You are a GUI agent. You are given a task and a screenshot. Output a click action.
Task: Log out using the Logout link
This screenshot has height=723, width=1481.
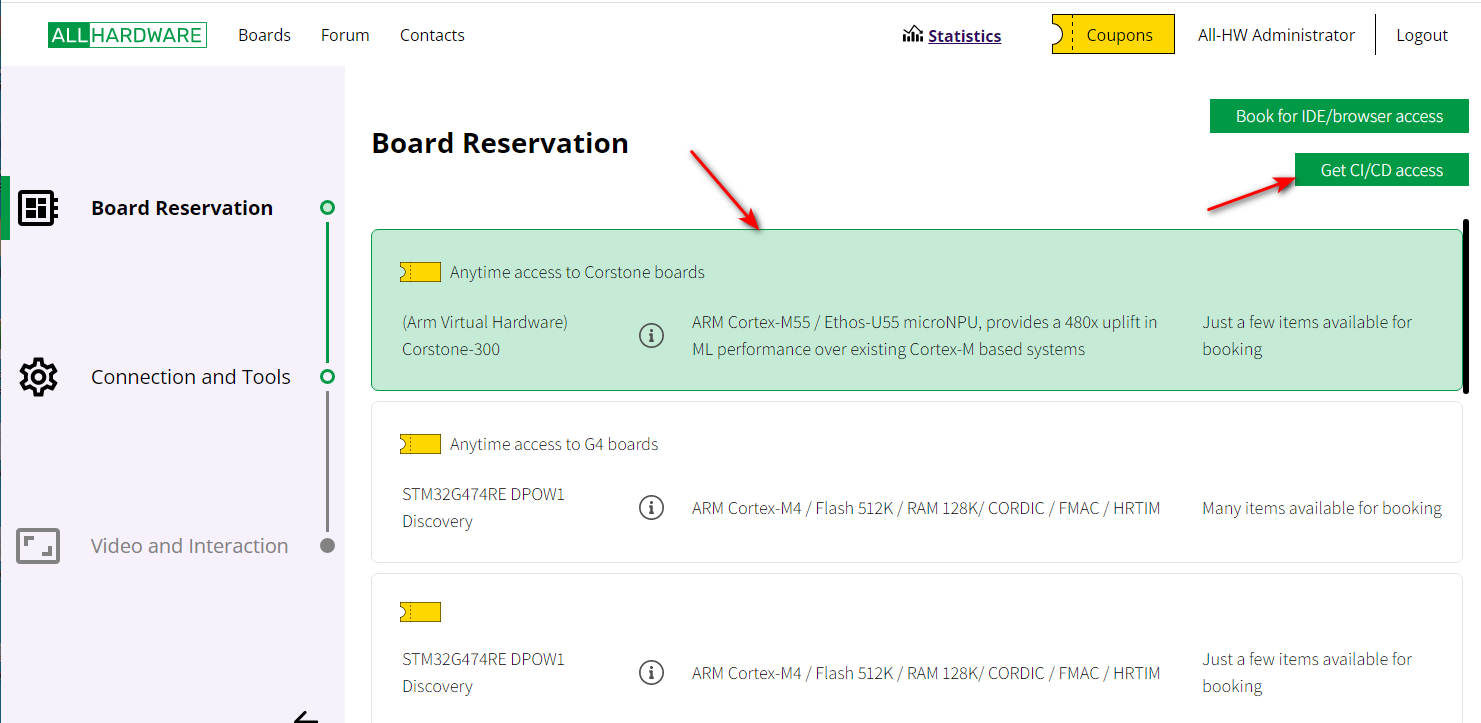point(1421,35)
